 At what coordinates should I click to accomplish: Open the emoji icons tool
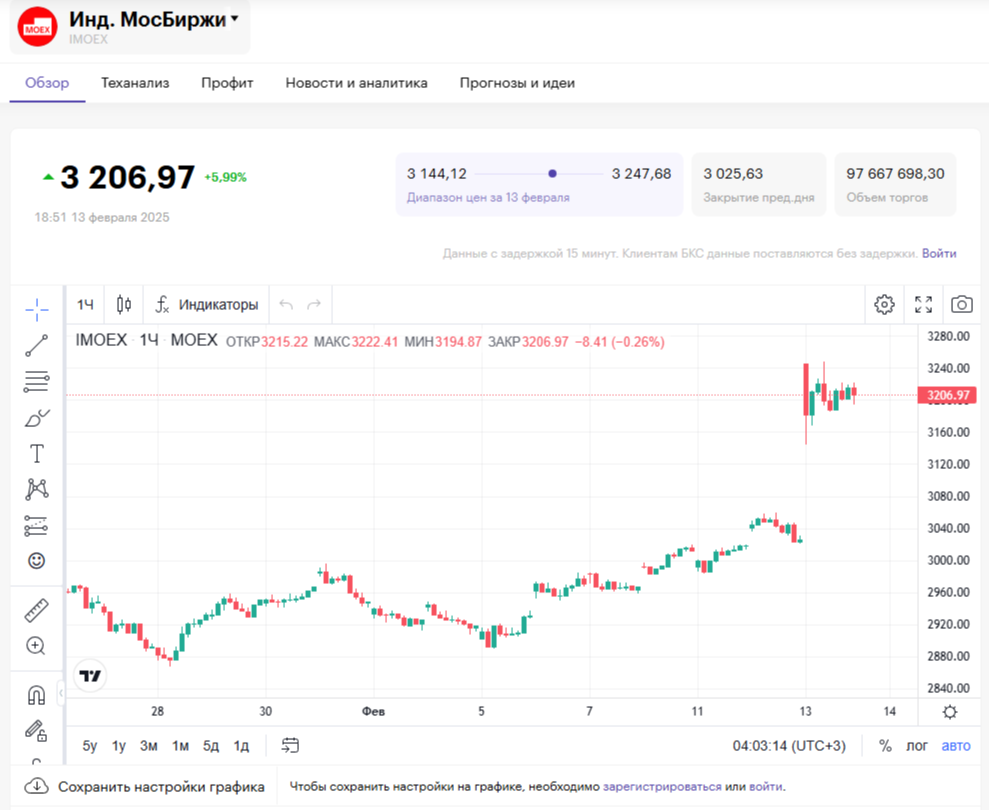point(37,561)
